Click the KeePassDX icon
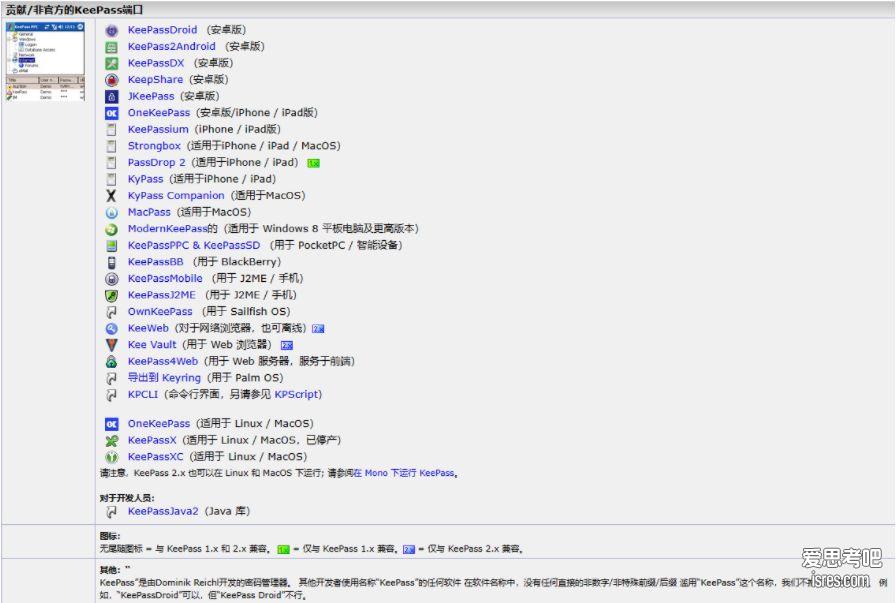This screenshot has width=896, height=603. (111, 64)
